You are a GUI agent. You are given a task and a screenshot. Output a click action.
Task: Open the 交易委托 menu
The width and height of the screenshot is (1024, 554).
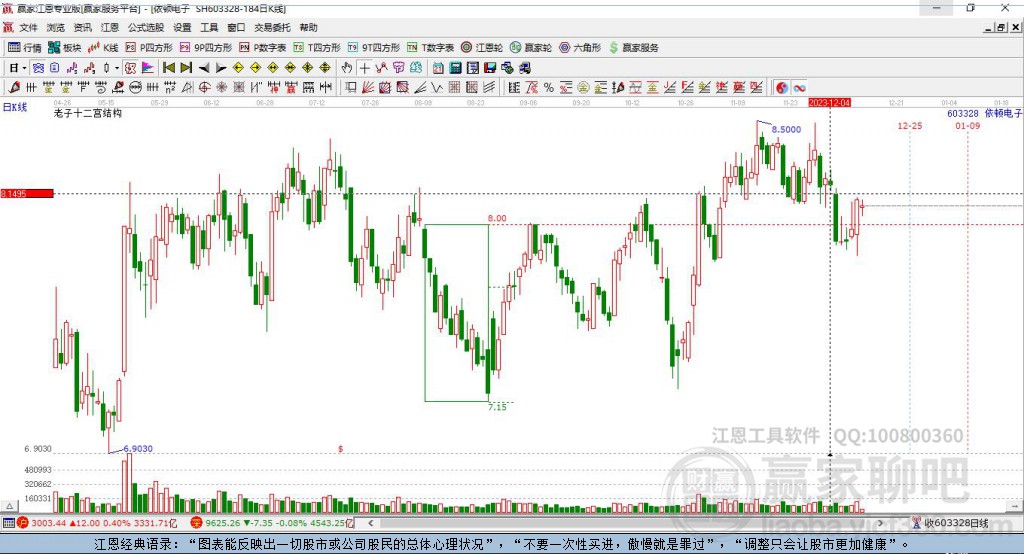tap(272, 27)
